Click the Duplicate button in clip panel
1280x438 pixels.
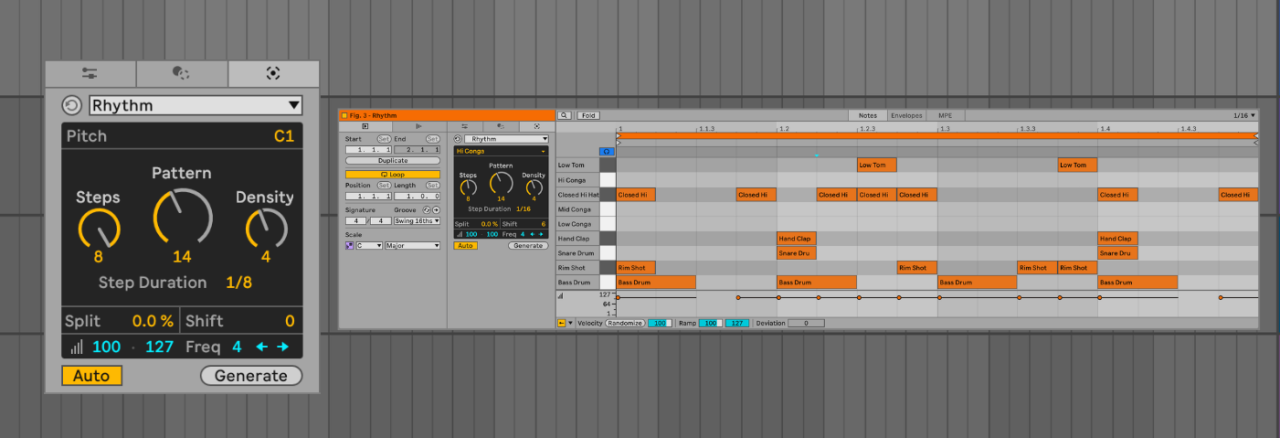point(392,160)
